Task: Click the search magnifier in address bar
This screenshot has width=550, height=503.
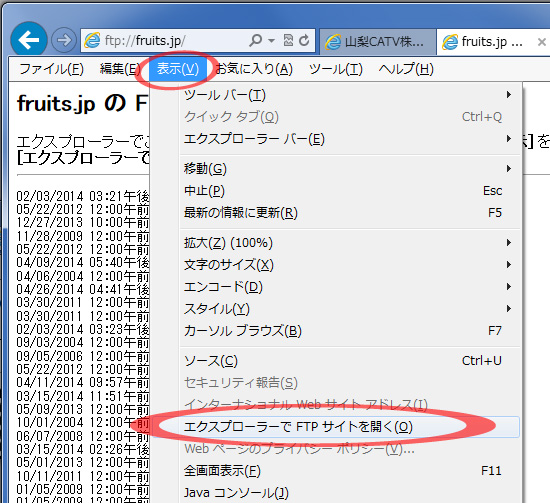Action: (255, 41)
